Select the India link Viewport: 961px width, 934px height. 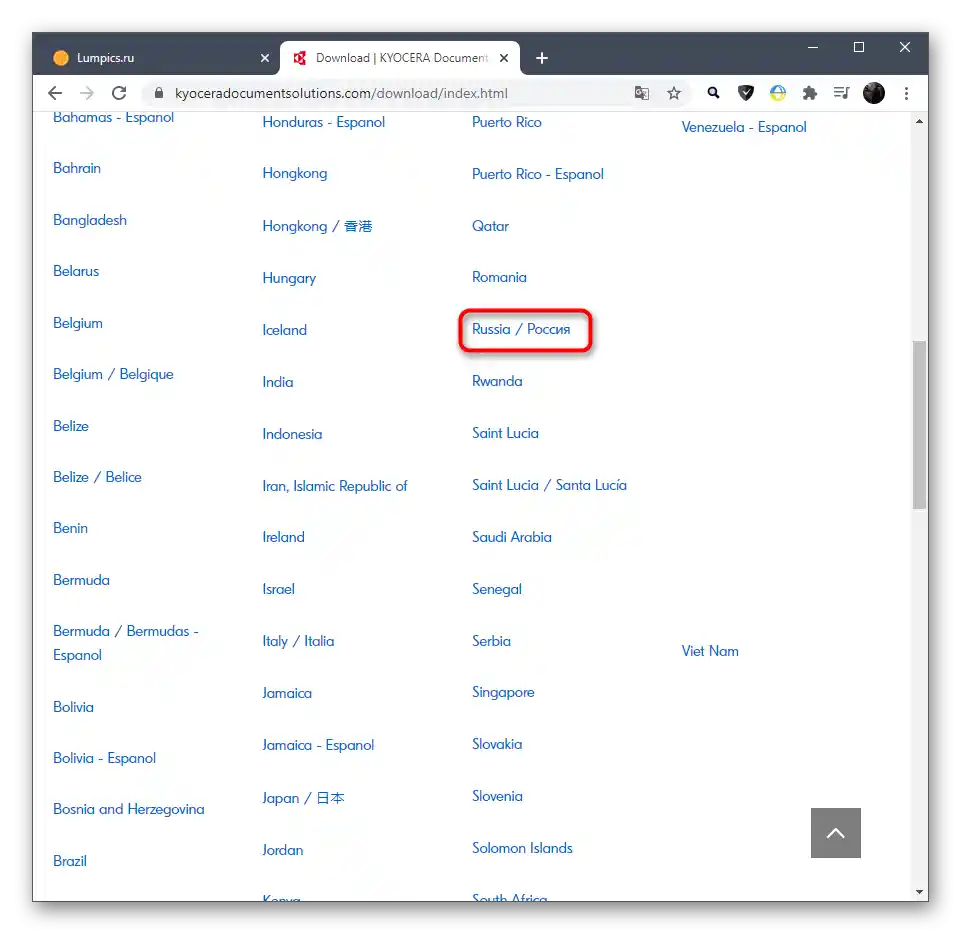pos(278,382)
